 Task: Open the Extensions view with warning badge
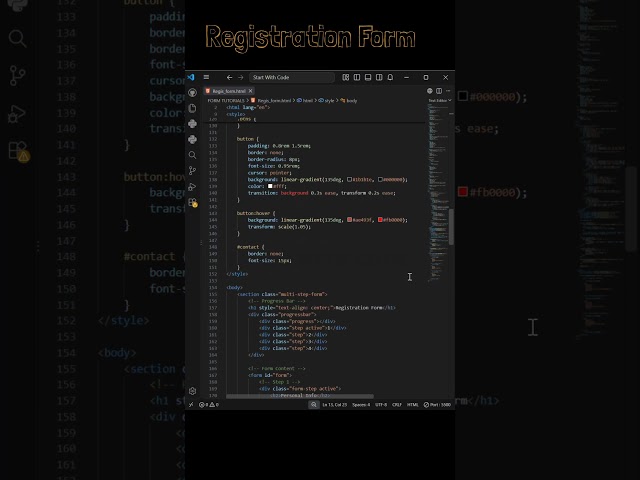pos(193,202)
